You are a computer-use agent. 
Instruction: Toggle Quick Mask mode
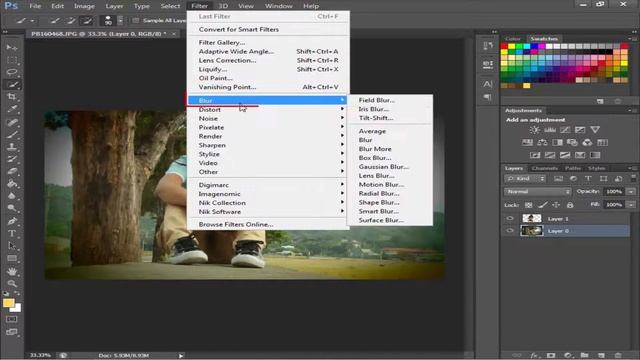(12, 319)
